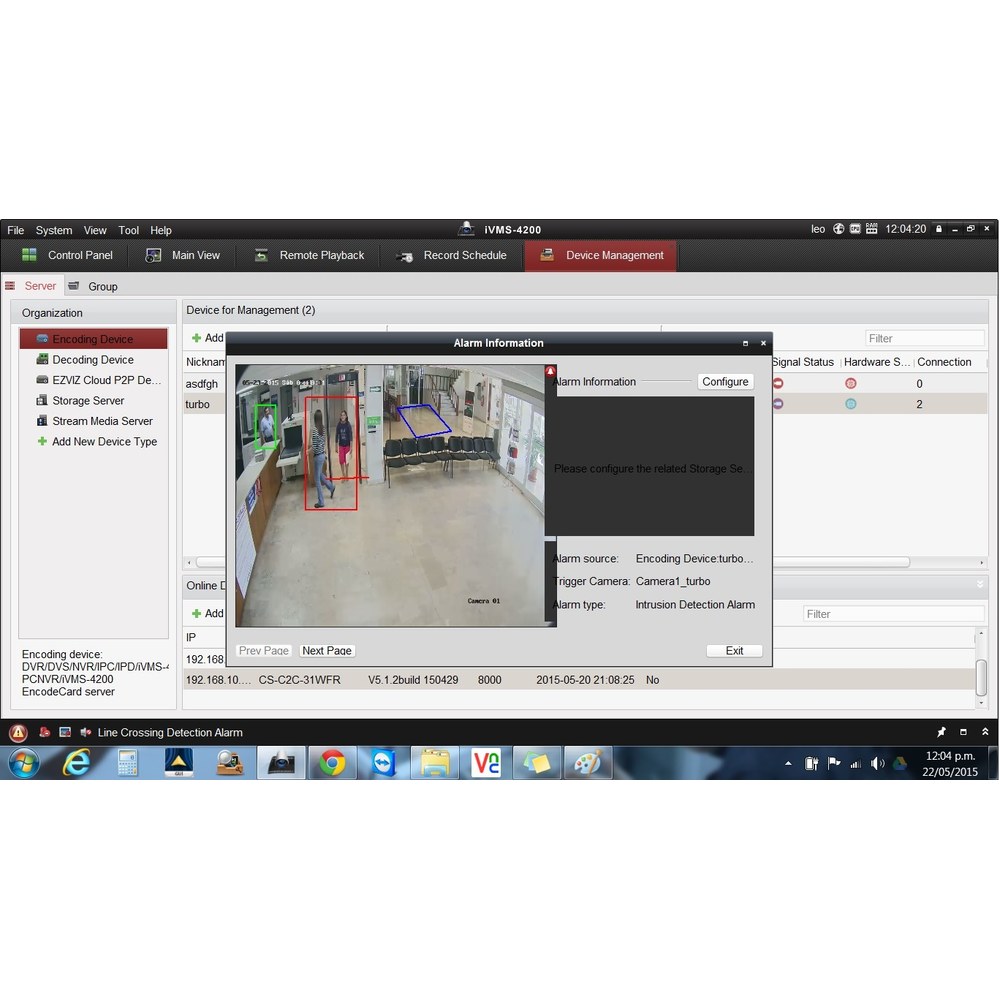Click Signal Status icon for asdfgh row
Image resolution: width=1000 pixels, height=1000 pixels.
pos(778,383)
